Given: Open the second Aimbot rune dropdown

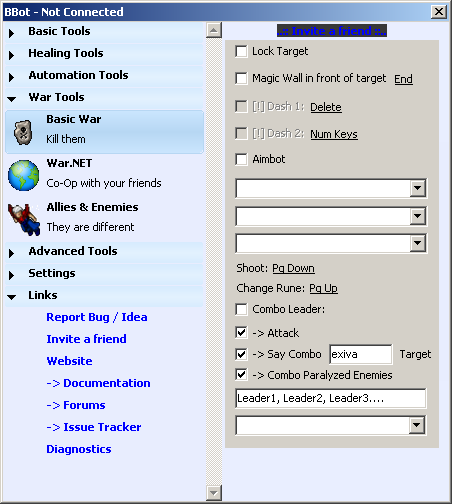Looking at the screenshot, I should (417, 216).
